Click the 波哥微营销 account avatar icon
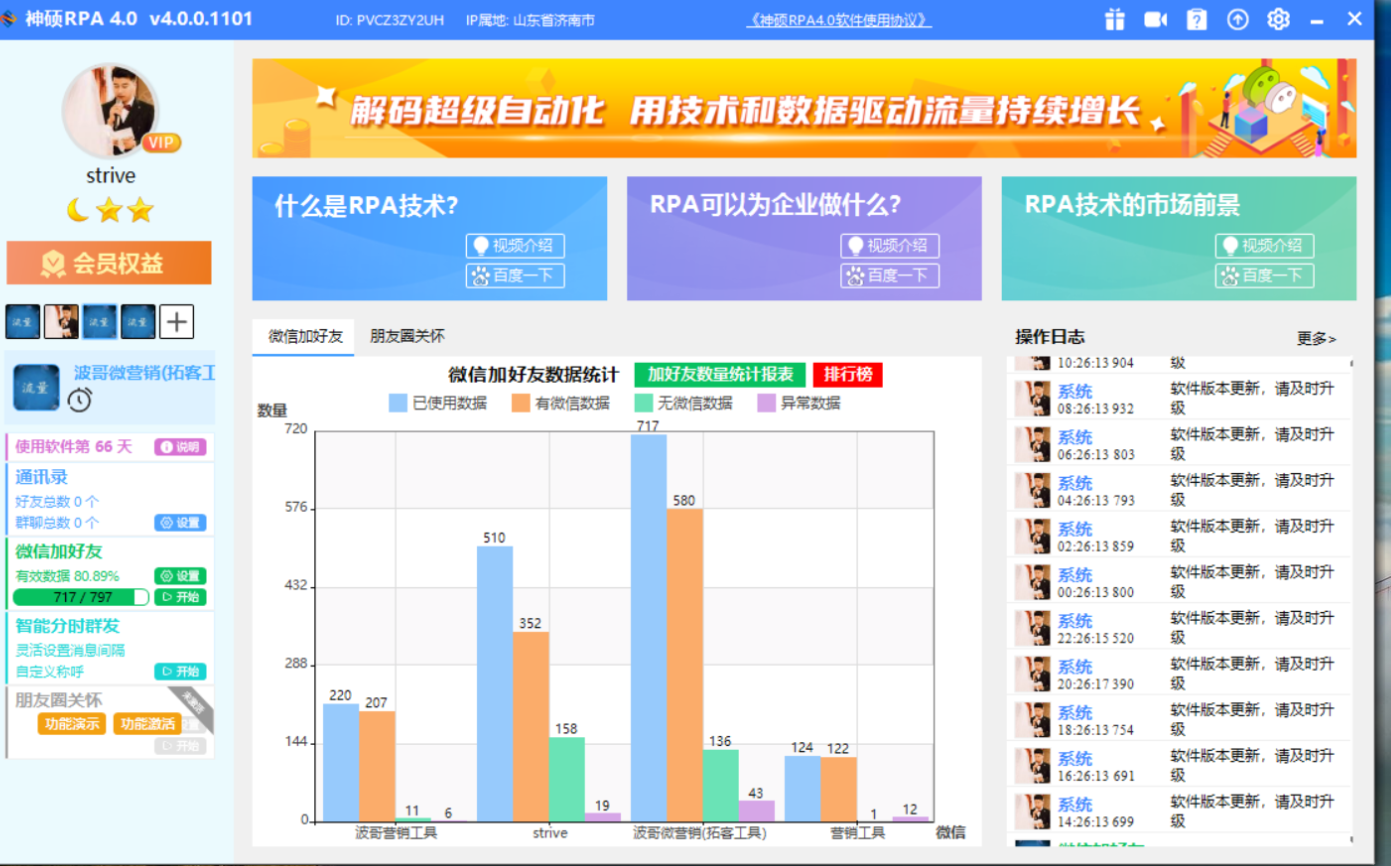1391x866 pixels. 36,387
